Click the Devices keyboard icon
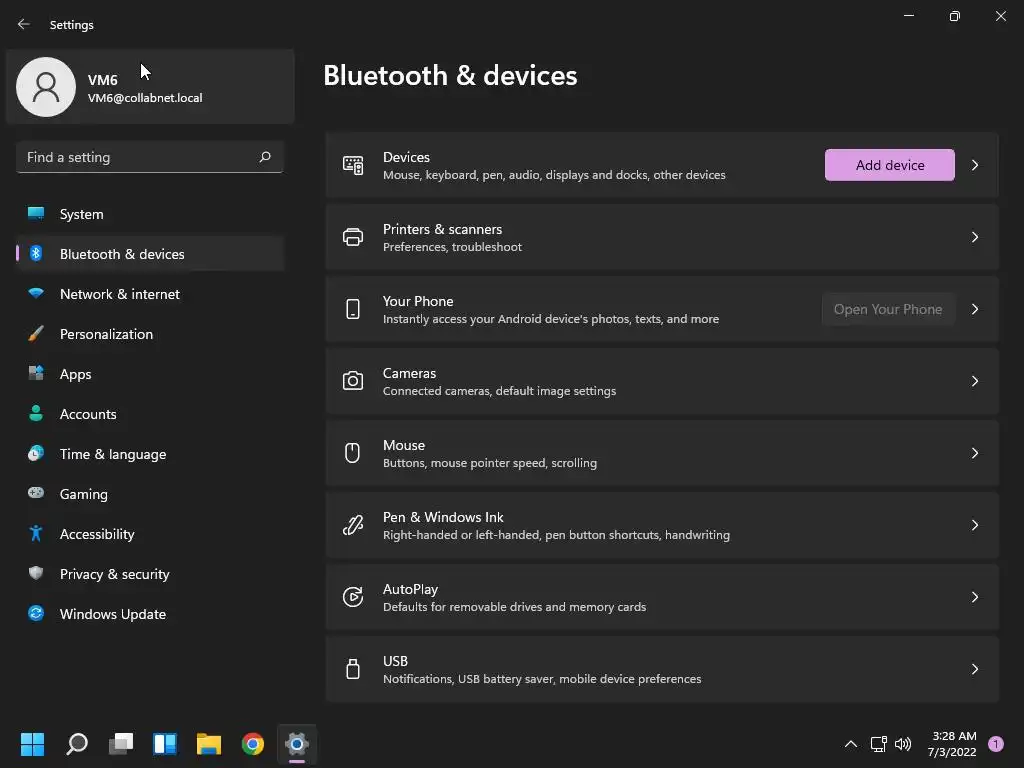The width and height of the screenshot is (1024, 768). coord(353,165)
